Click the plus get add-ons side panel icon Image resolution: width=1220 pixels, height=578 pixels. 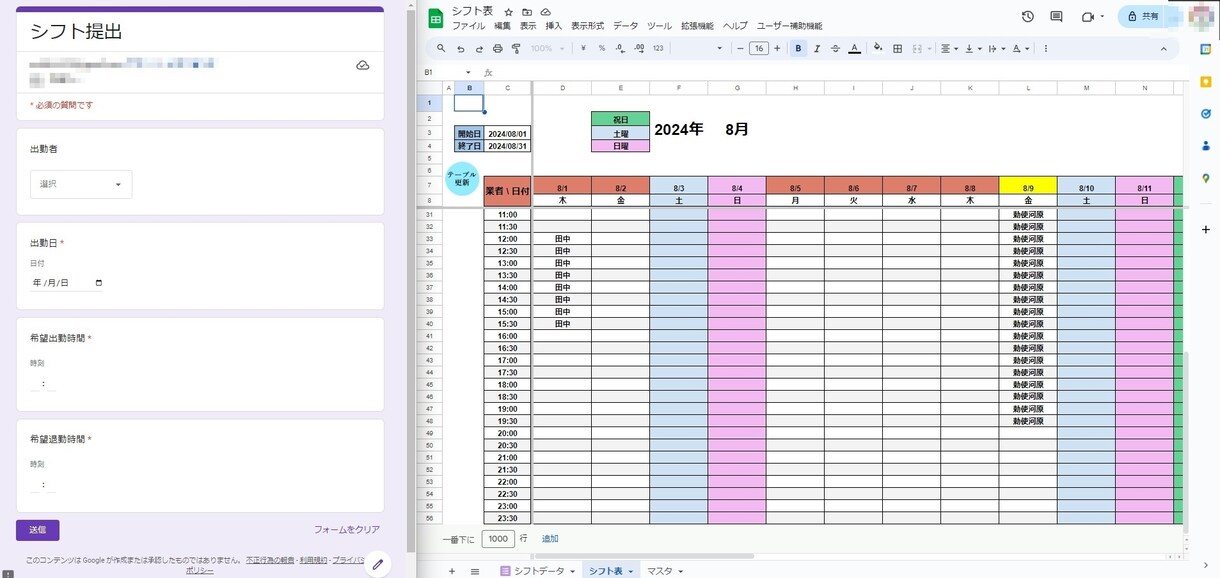pos(1205,230)
